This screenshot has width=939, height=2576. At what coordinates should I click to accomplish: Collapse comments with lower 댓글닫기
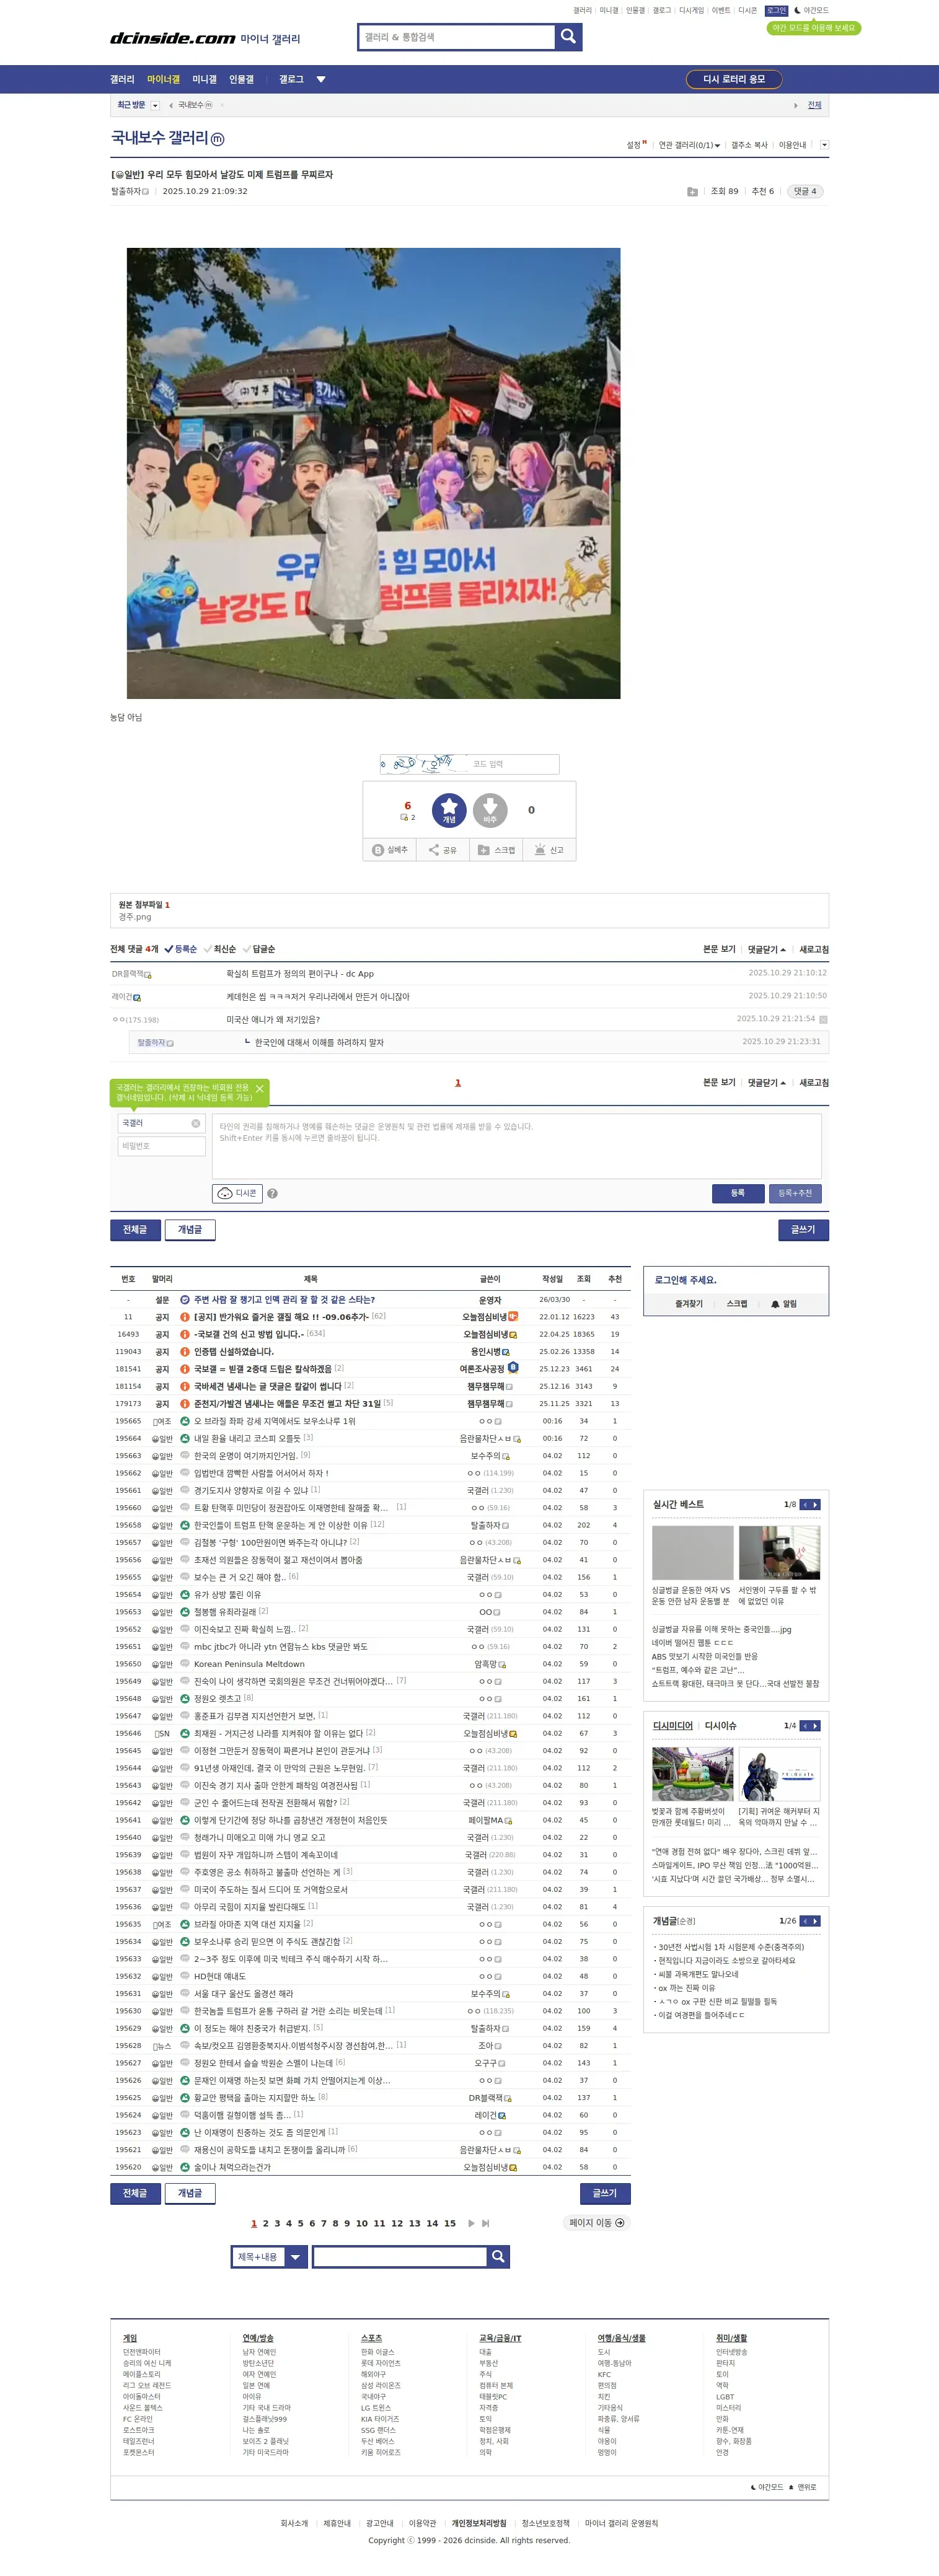[x=766, y=1082]
